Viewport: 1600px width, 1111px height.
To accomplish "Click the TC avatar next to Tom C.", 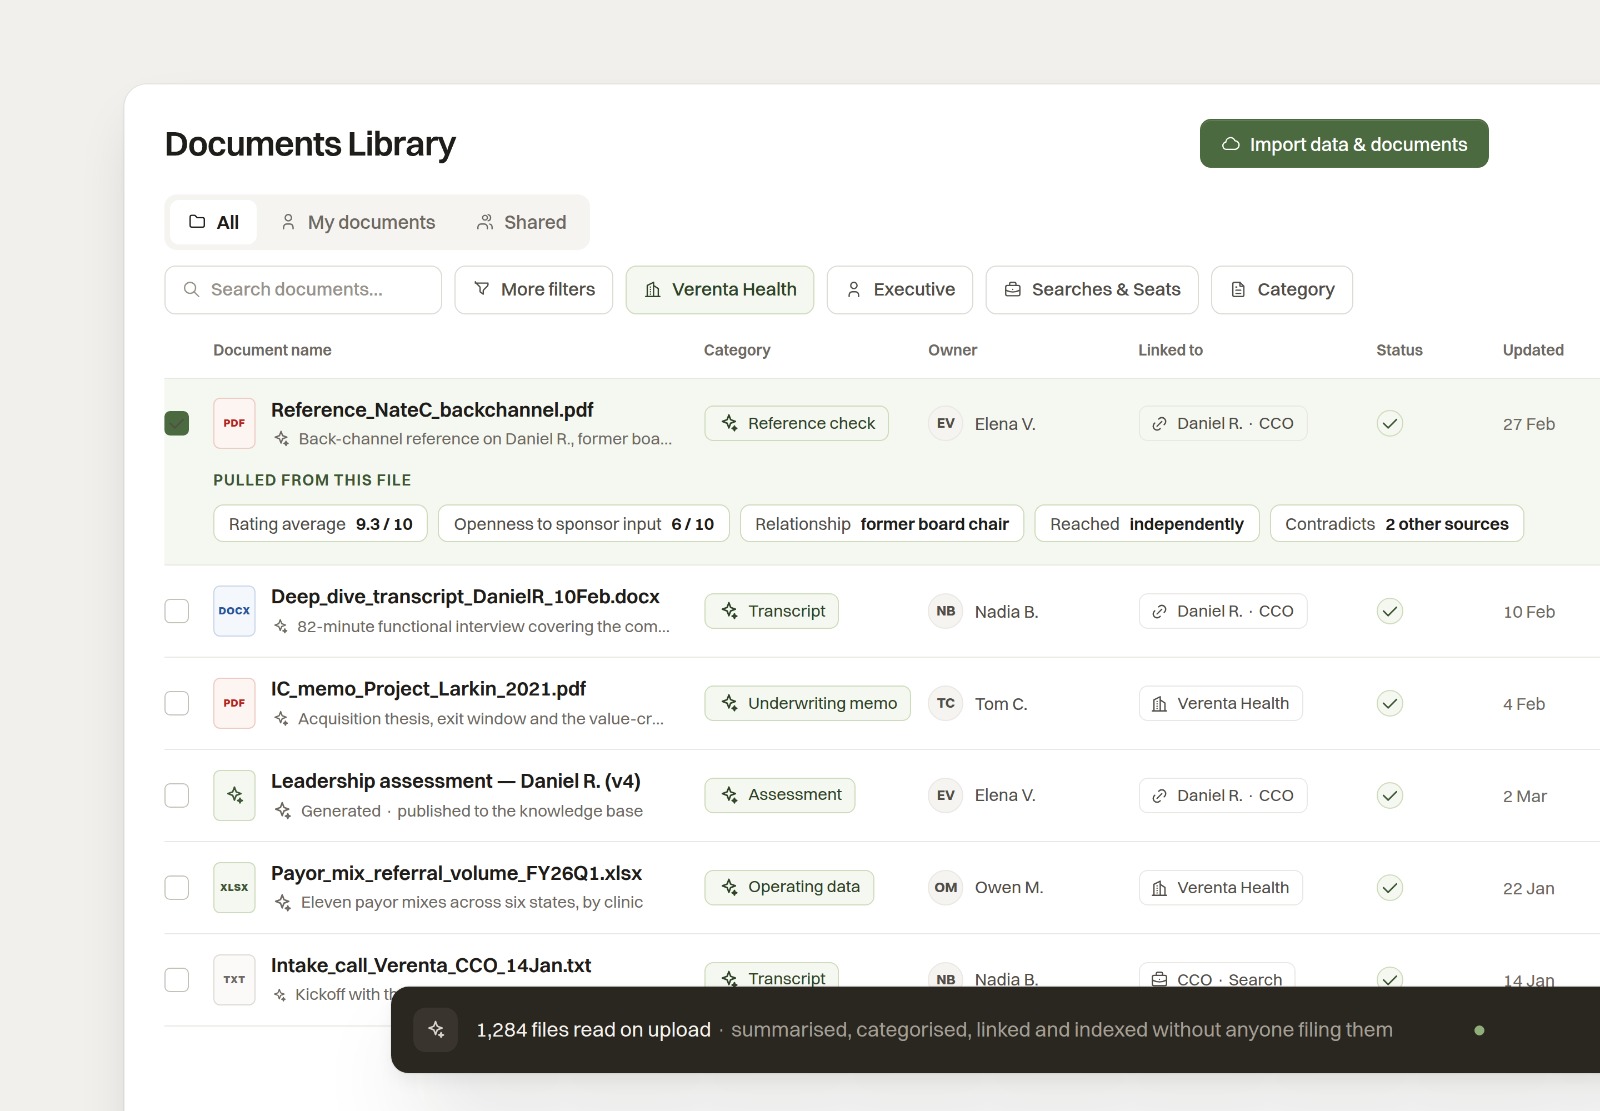I will point(945,703).
